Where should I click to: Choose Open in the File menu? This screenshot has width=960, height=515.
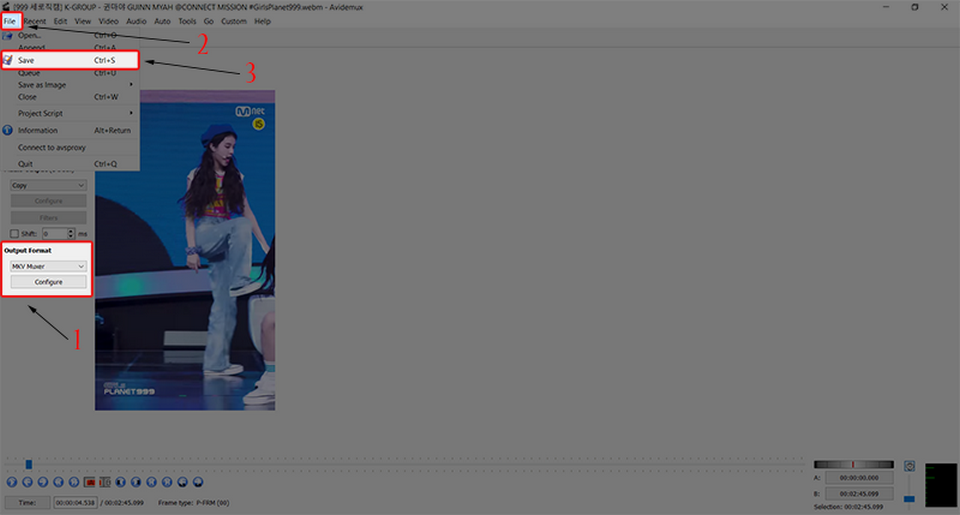coord(70,35)
